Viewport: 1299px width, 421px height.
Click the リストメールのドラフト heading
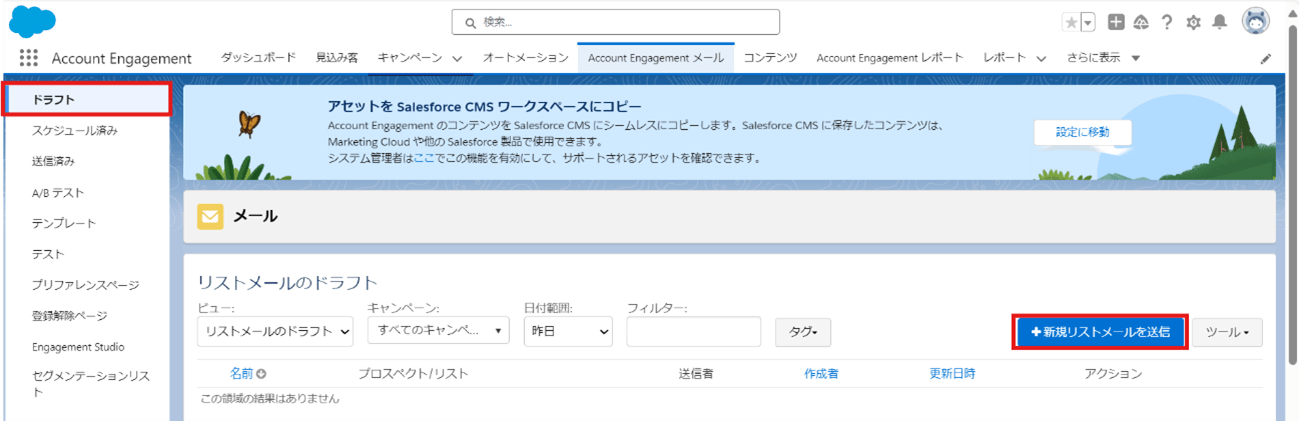click(x=288, y=282)
